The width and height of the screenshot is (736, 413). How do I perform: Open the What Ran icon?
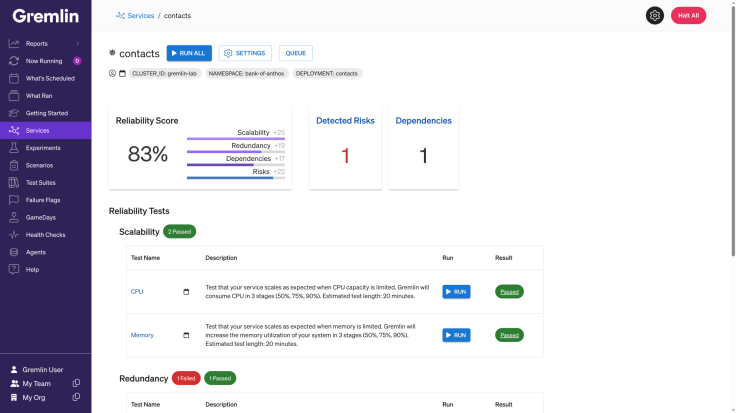pyautogui.click(x=14, y=96)
